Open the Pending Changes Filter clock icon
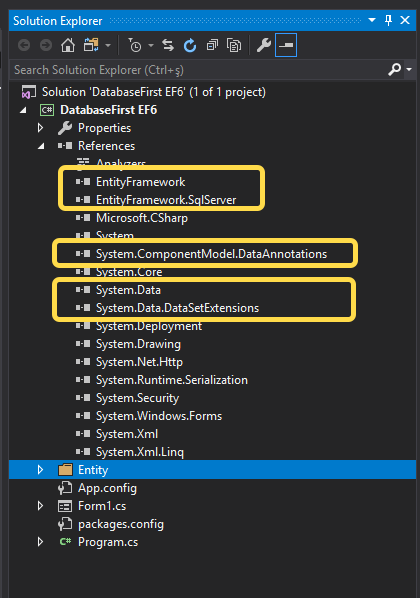The image size is (420, 598). click(134, 45)
